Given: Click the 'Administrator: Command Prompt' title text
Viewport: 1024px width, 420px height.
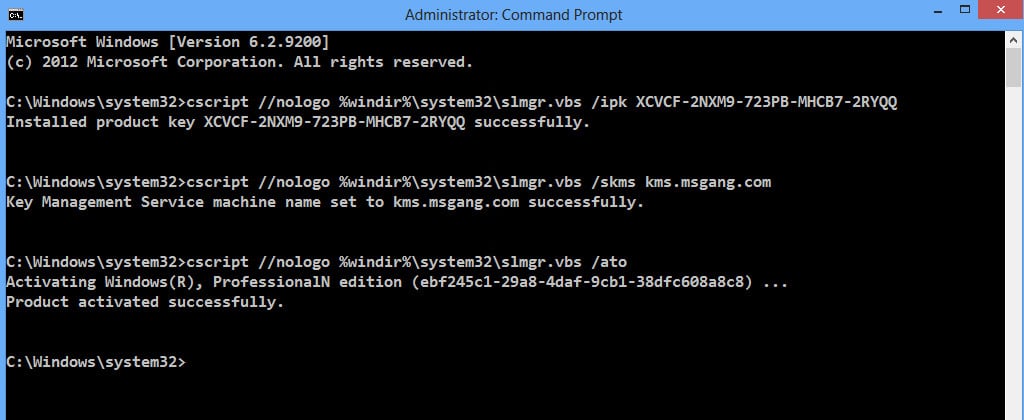Looking at the screenshot, I should pyautogui.click(x=513, y=14).
